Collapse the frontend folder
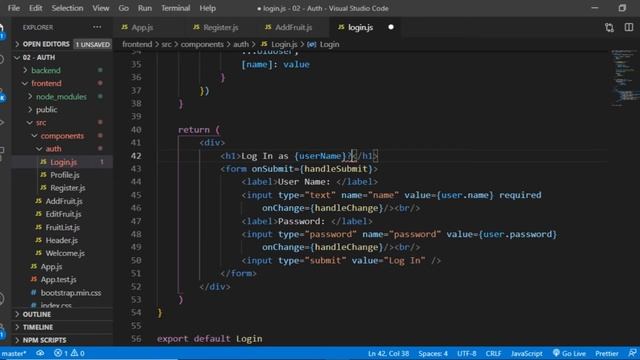The height and width of the screenshot is (360, 640). point(46,84)
